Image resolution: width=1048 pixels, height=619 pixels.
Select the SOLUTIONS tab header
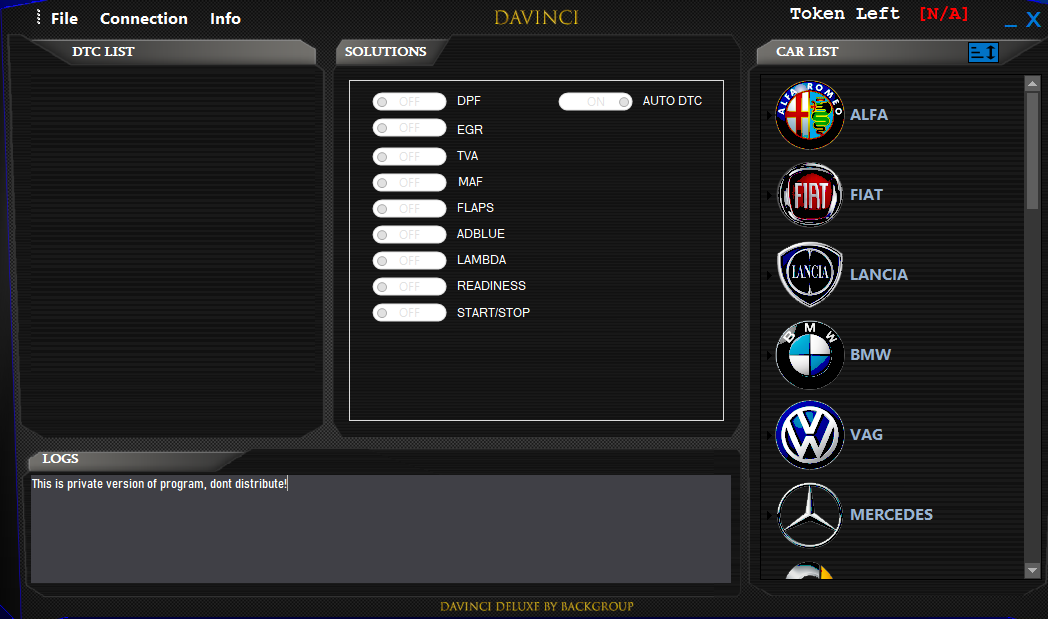click(386, 51)
